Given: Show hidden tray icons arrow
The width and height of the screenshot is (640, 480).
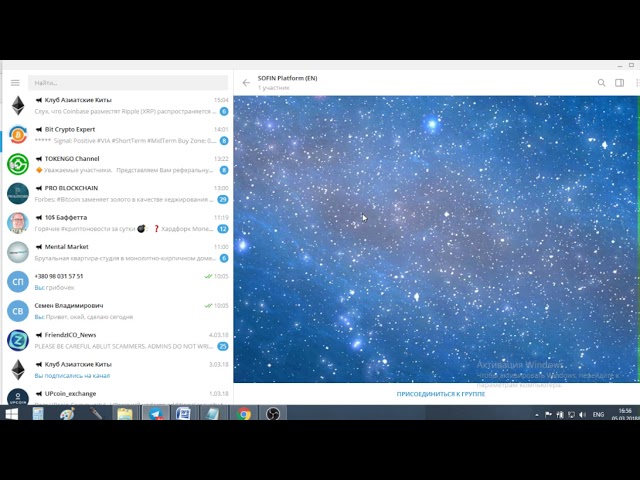Looking at the screenshot, I should point(537,415).
